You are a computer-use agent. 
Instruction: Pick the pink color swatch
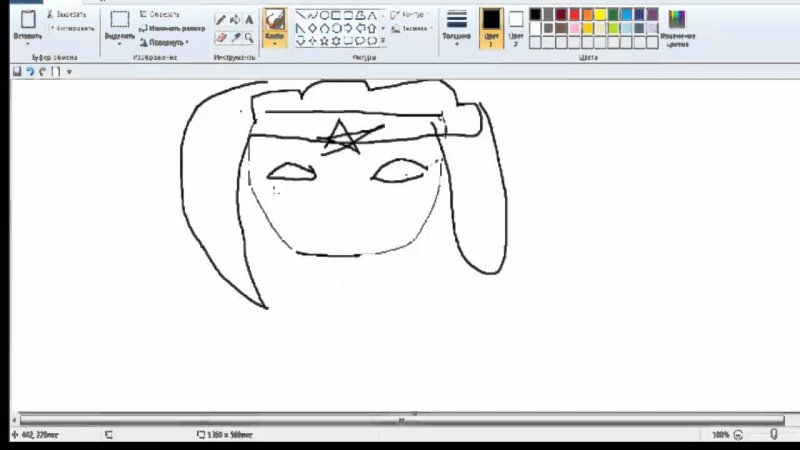[574, 28]
